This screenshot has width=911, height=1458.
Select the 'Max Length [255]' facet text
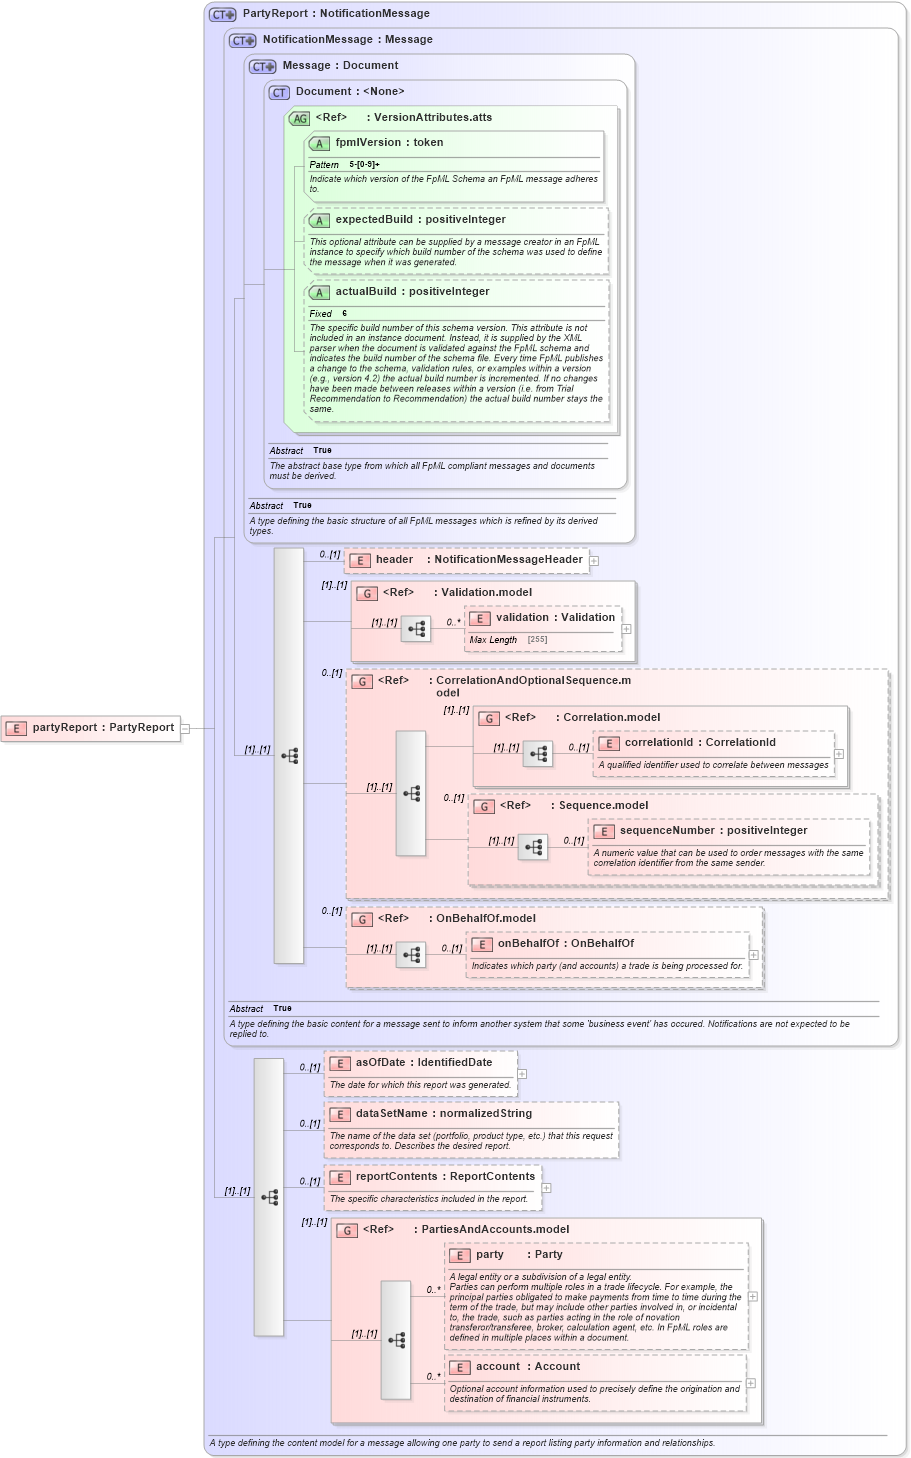tap(508, 640)
